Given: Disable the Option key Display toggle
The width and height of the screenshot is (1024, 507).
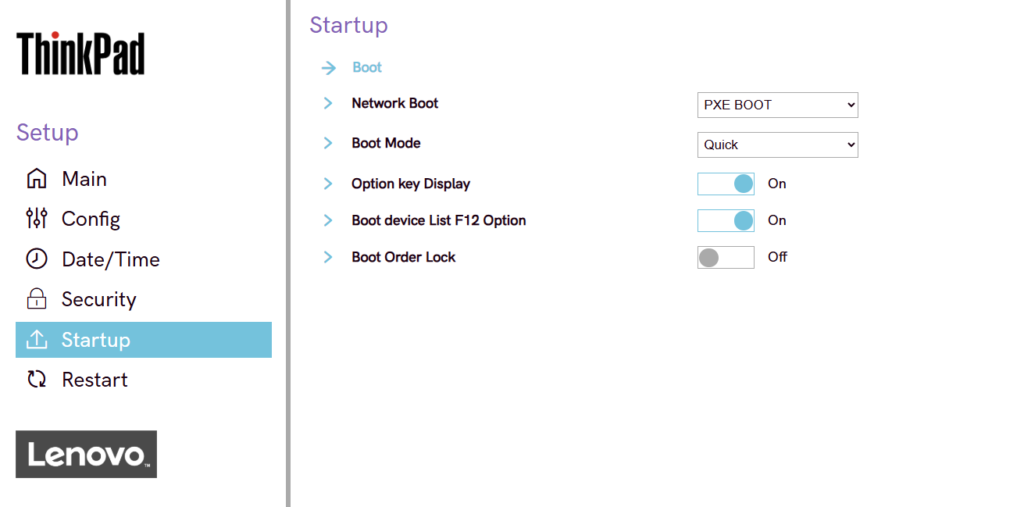Looking at the screenshot, I should (x=726, y=184).
